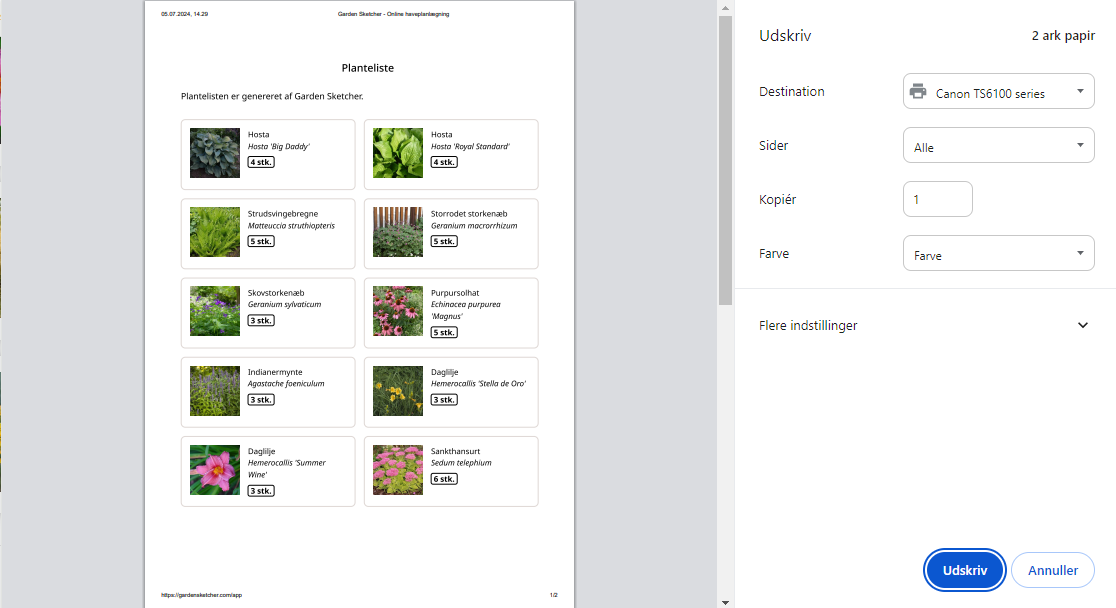This screenshot has height=608, width=1116.
Task: Click the Geranium sylvaticum thumbnail
Action: (x=215, y=311)
